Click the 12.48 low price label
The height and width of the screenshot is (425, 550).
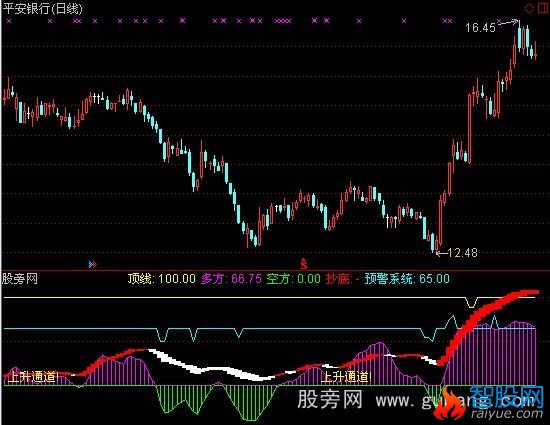click(463, 252)
